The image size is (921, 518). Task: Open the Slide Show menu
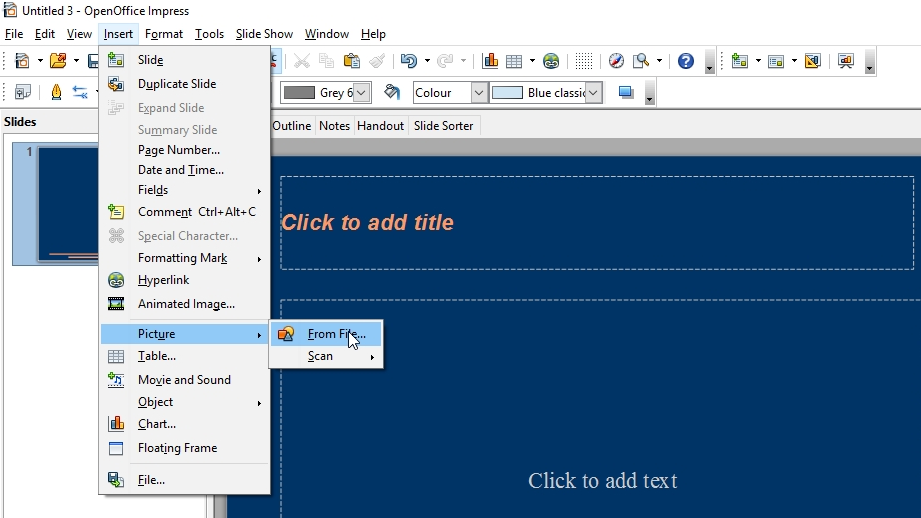pyautogui.click(x=264, y=34)
